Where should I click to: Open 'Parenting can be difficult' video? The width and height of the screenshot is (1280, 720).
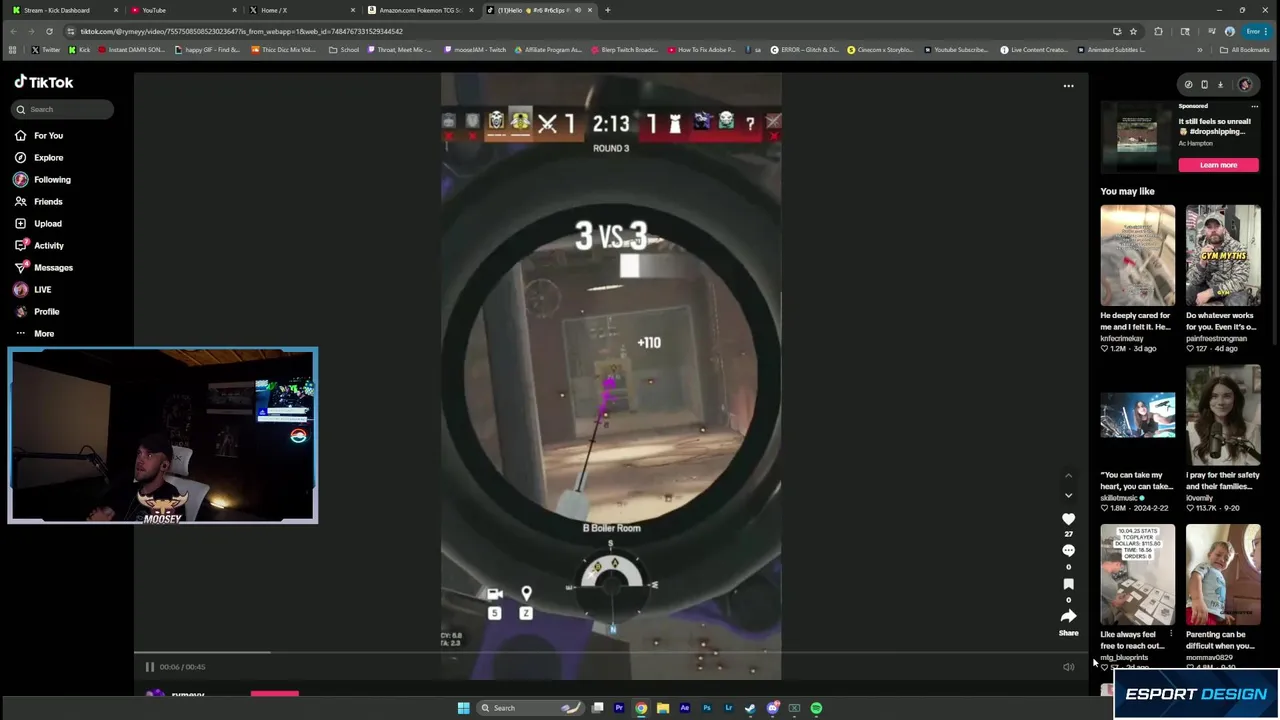pyautogui.click(x=1223, y=575)
